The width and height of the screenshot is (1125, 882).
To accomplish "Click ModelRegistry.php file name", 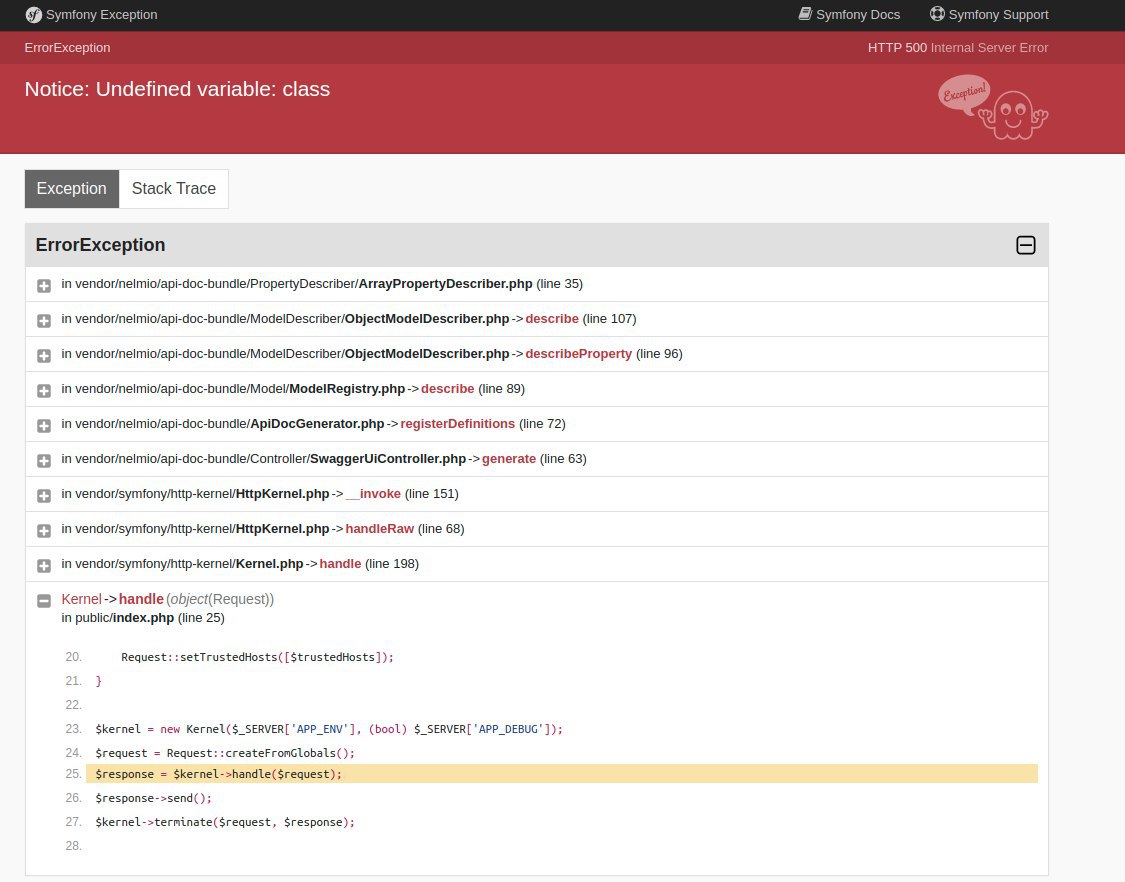I will pos(347,389).
